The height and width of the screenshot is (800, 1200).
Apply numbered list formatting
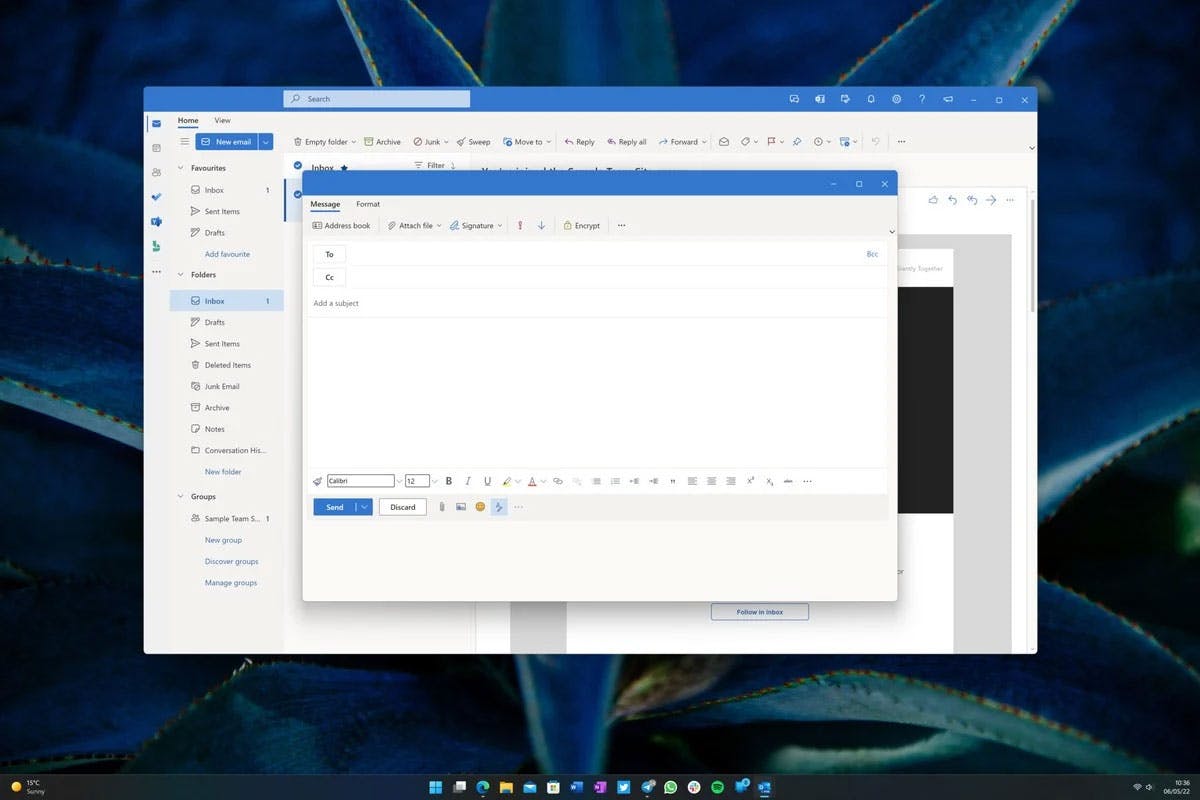(x=615, y=481)
